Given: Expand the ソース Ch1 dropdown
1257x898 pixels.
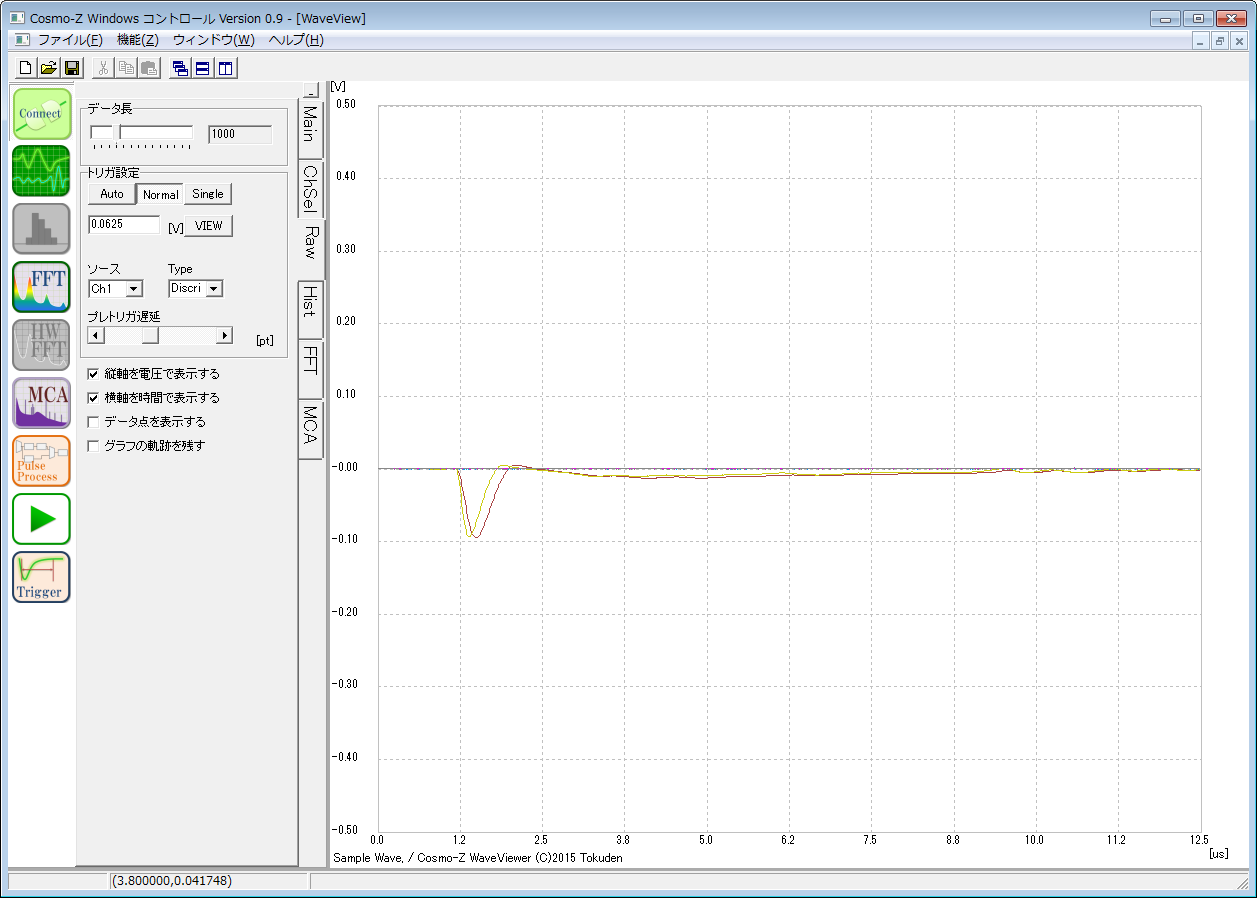Looking at the screenshot, I should 134,289.
